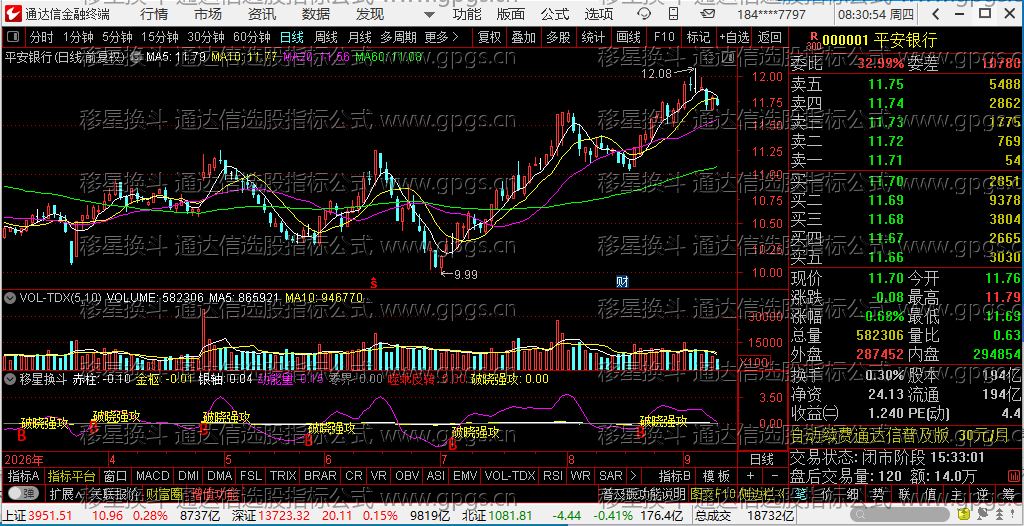Screen dimensions: 1024x526
Task: Select the 多周期 multi-period view
Action: (x=398, y=37)
